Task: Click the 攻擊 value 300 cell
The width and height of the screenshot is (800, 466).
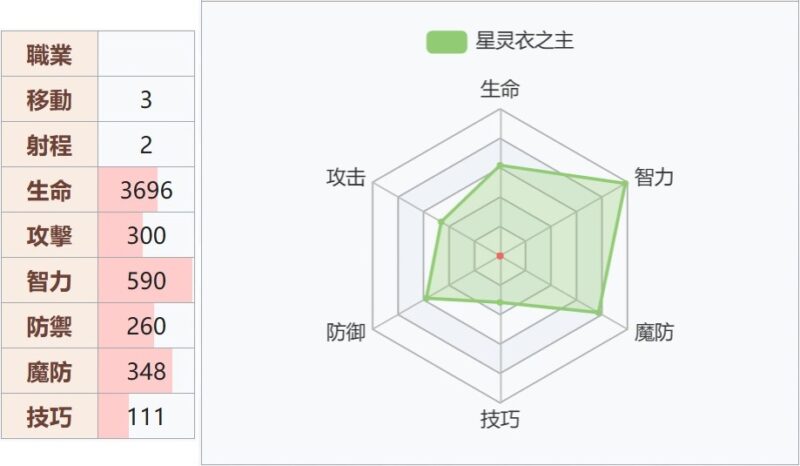Action: click(146, 236)
